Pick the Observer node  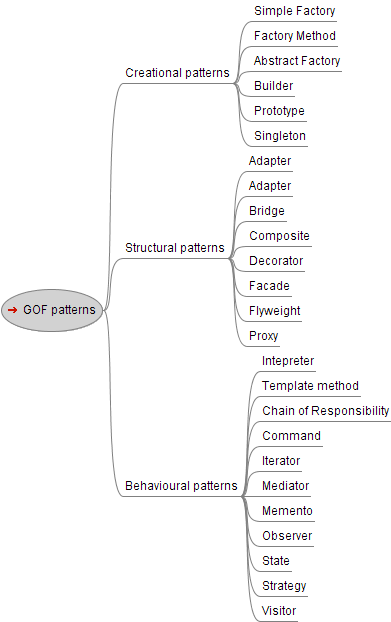287,536
